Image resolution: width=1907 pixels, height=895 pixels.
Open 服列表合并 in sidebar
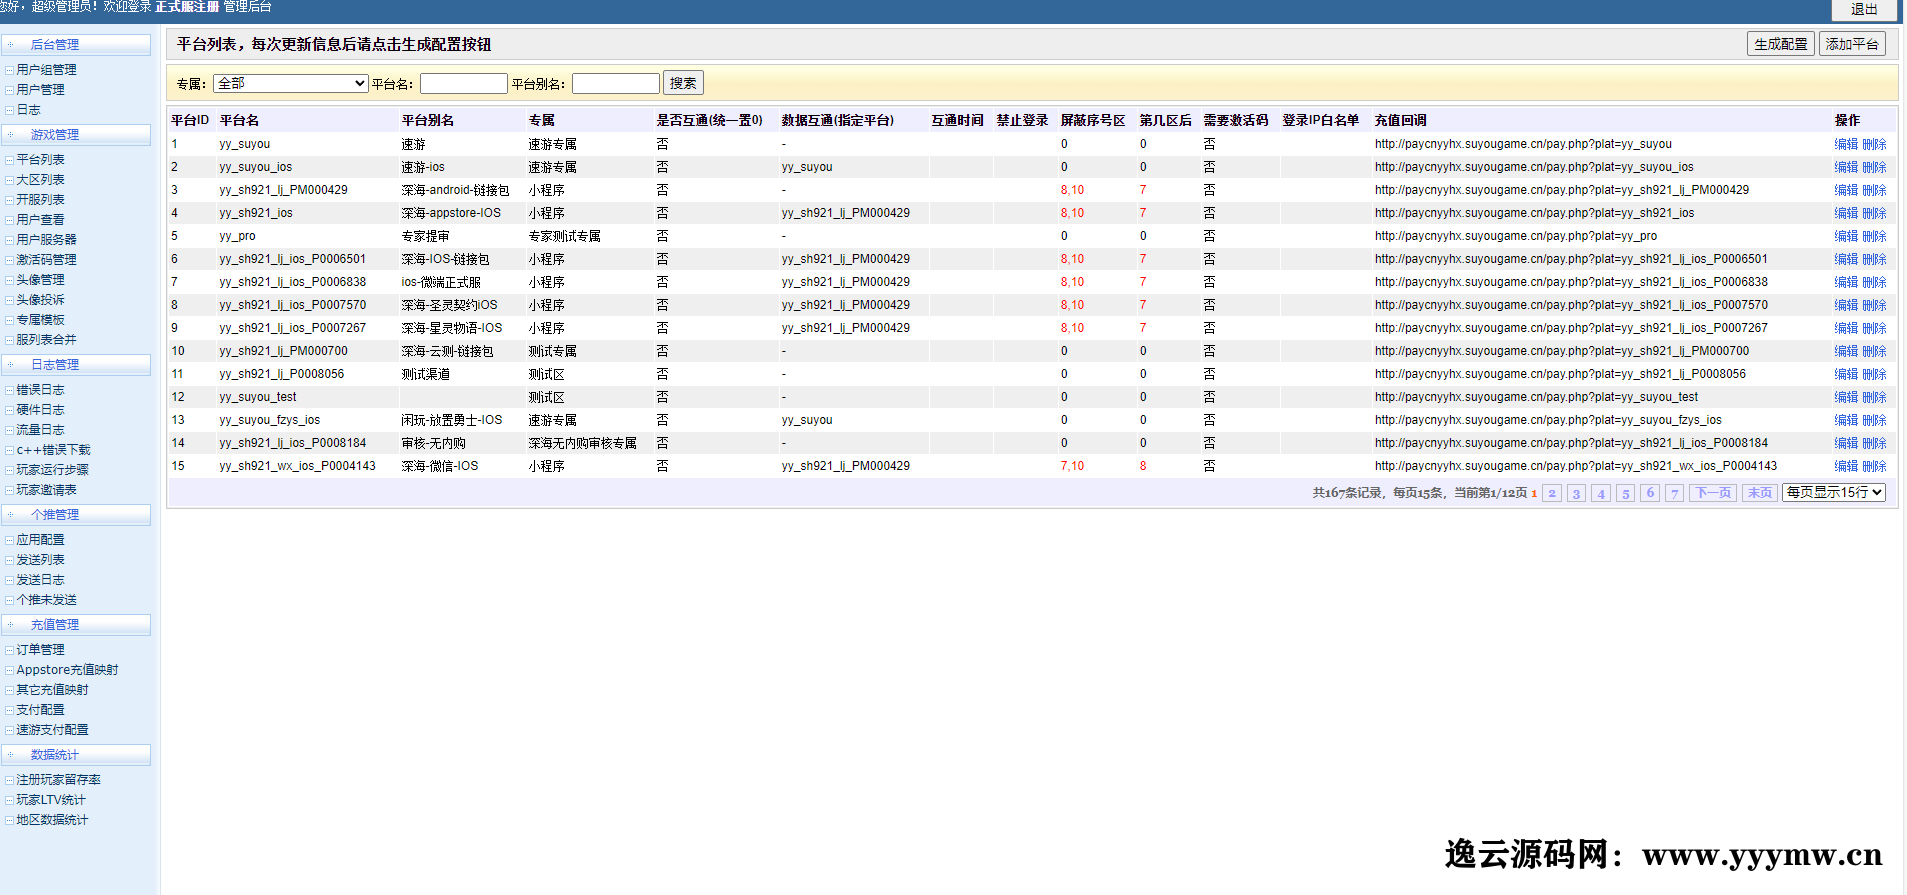[x=46, y=340]
